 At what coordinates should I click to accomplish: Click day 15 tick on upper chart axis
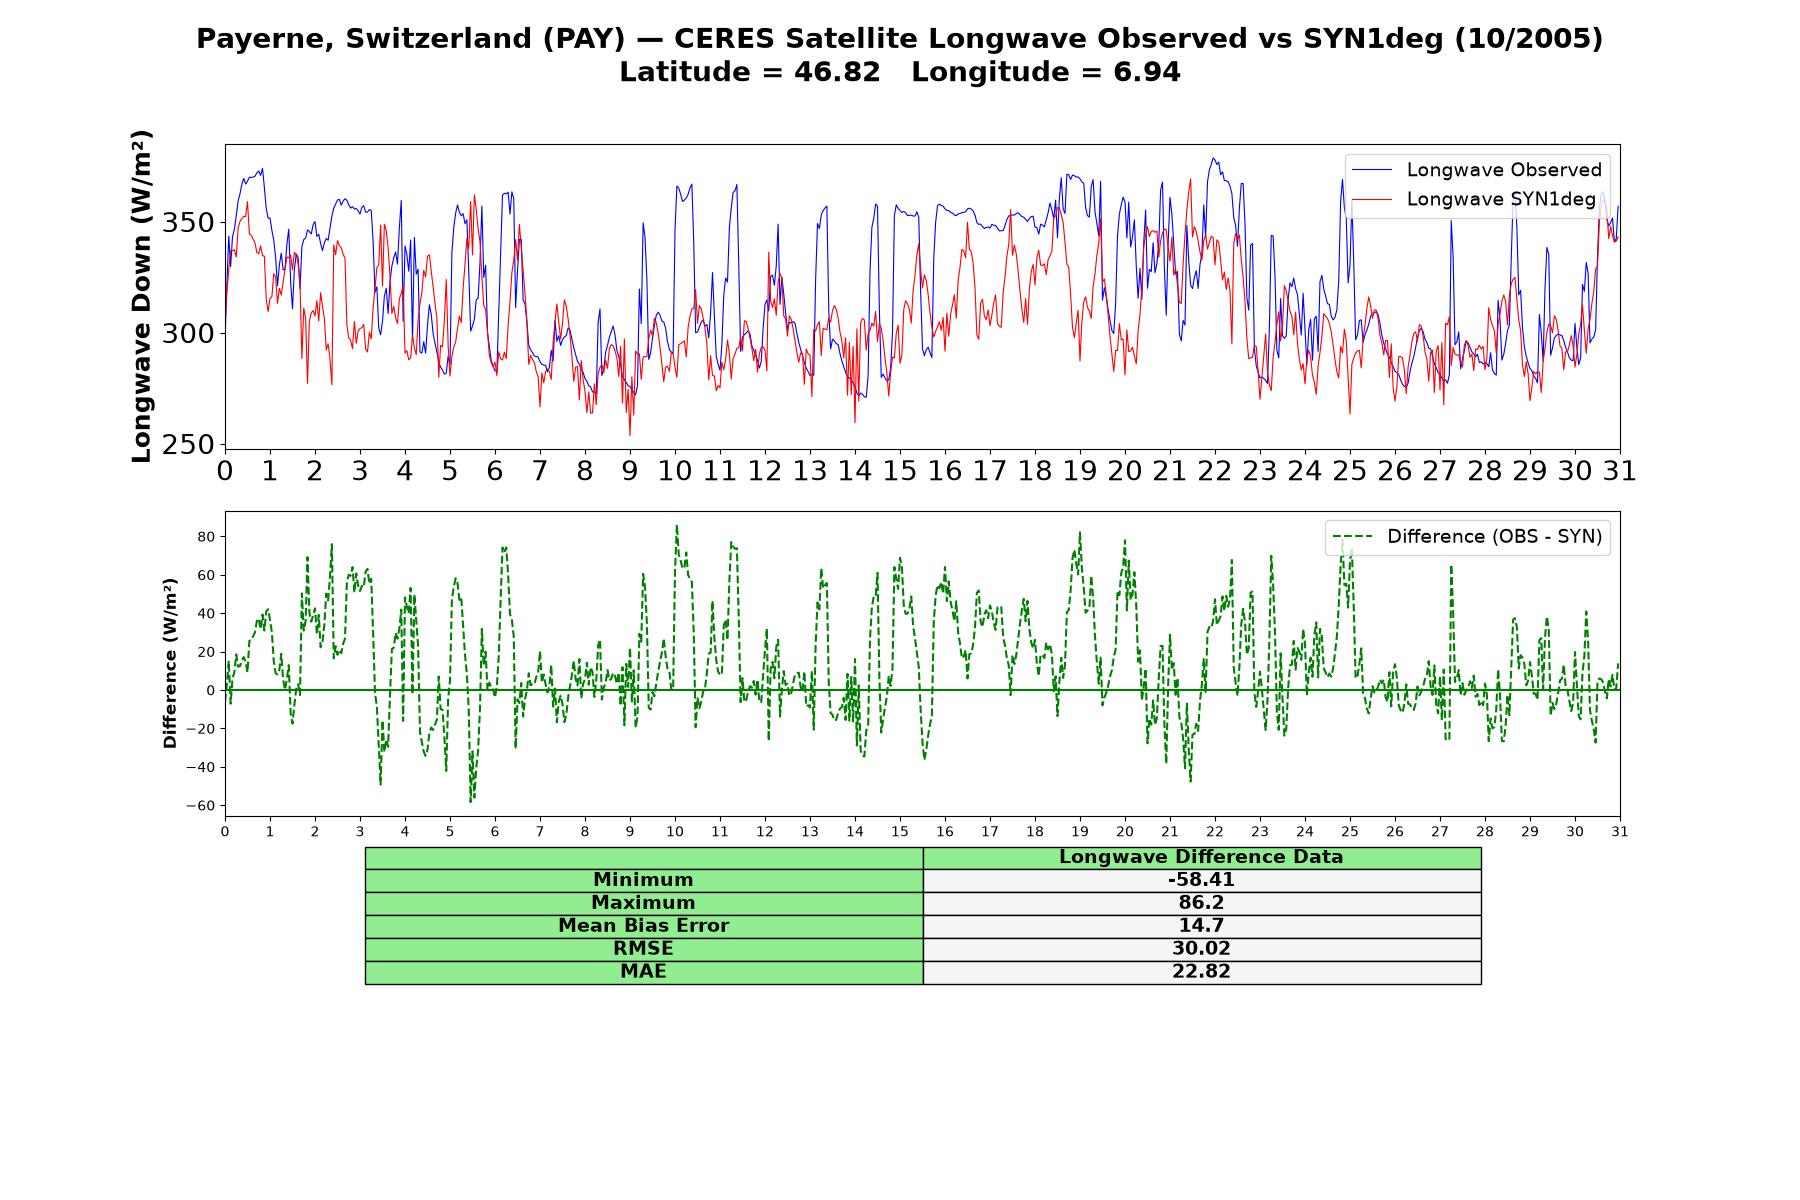coord(899,470)
